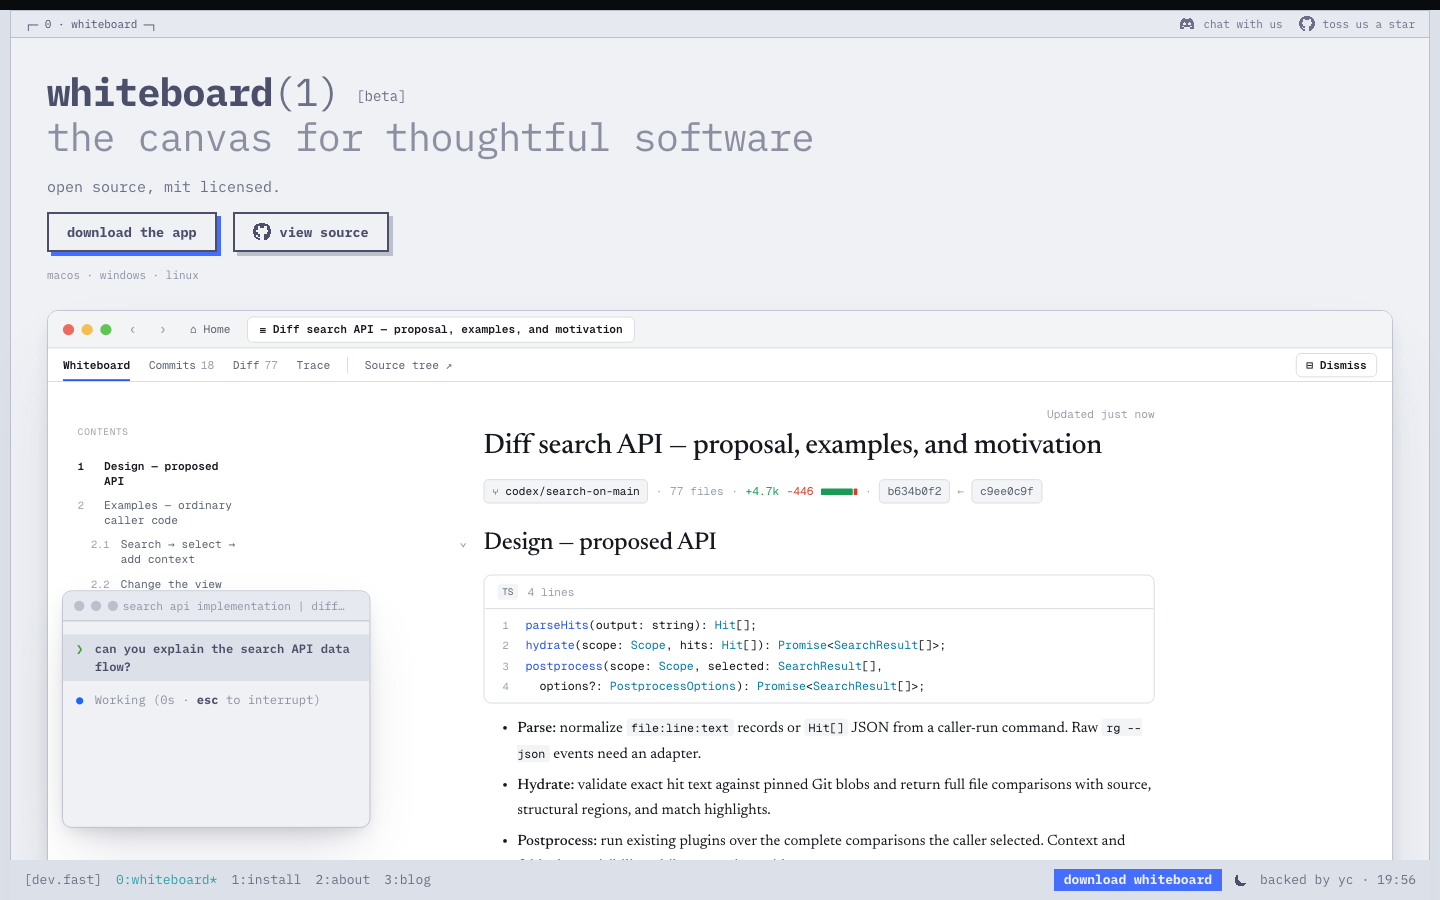Viewport: 1440px width, 900px height.
Task: Open the Source tree external link
Action: pyautogui.click(x=408, y=365)
